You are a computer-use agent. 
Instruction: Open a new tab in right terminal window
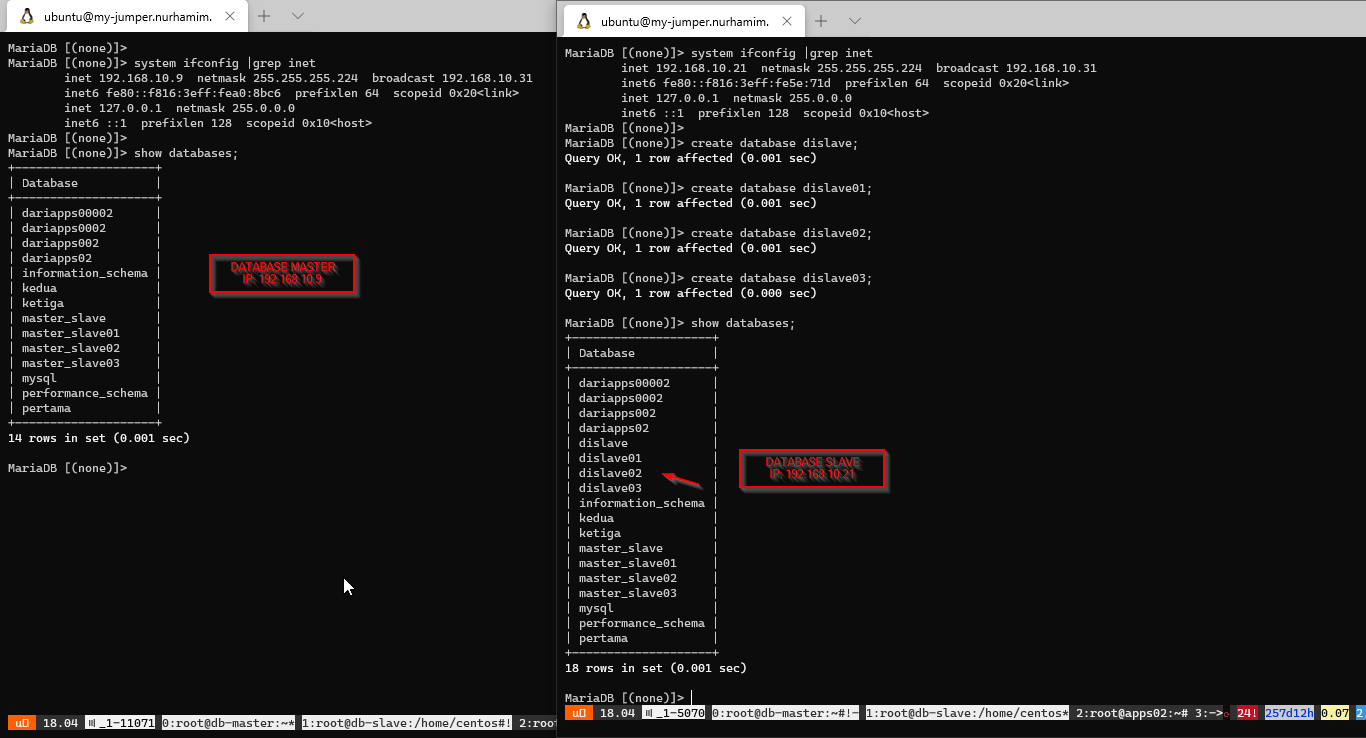click(x=821, y=22)
